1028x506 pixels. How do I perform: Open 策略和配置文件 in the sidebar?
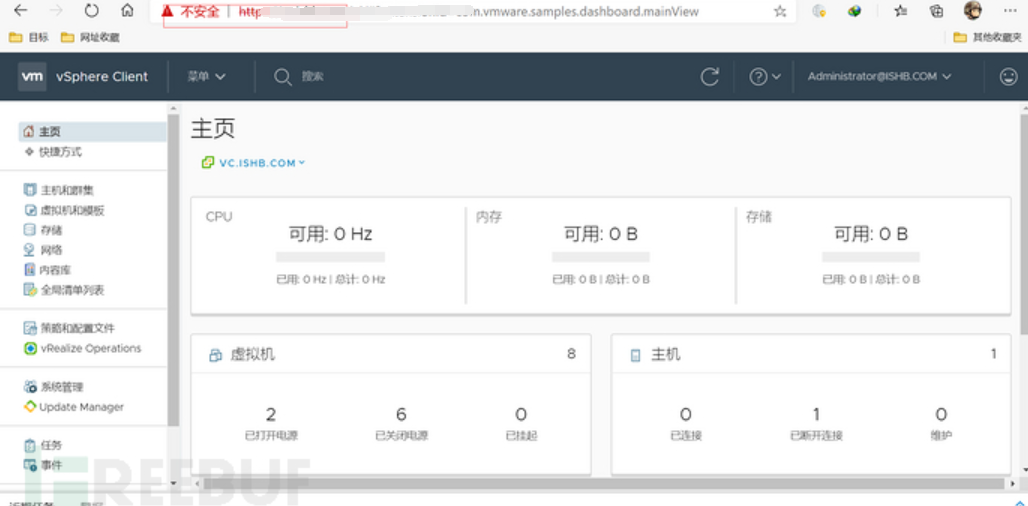click(x=69, y=328)
